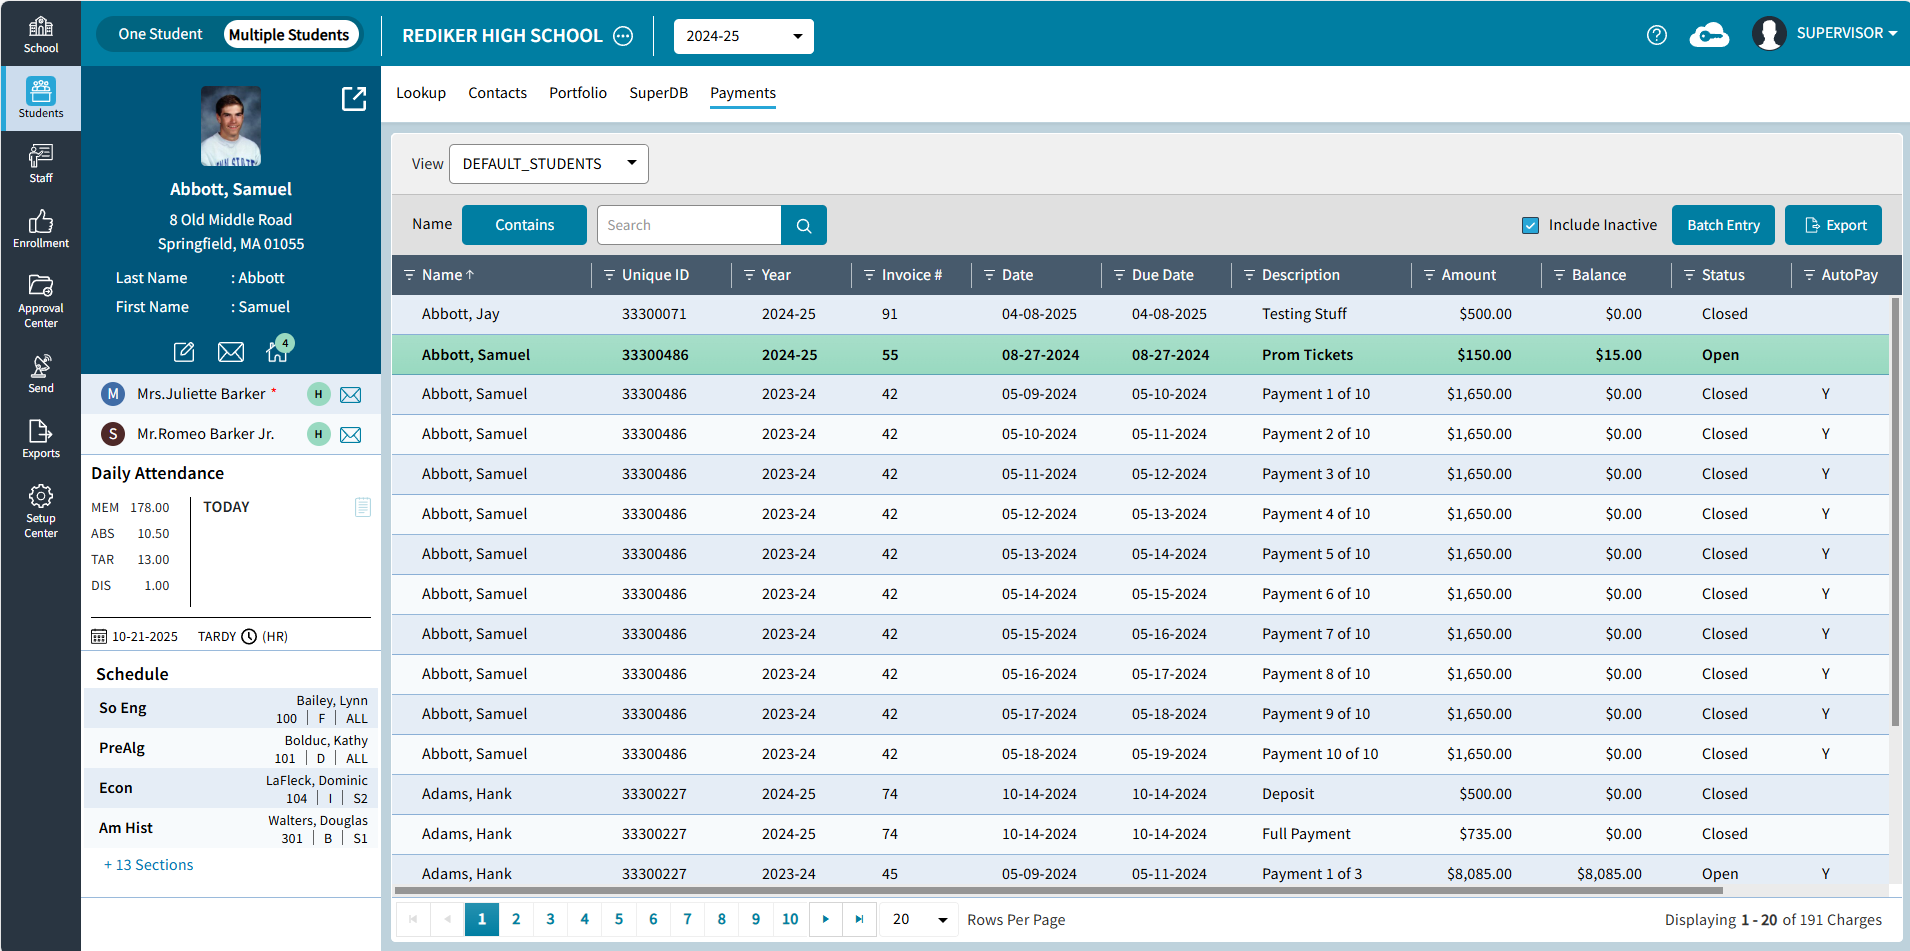Open the daily attendance notes icon
The width and height of the screenshot is (1910, 951).
point(363,507)
